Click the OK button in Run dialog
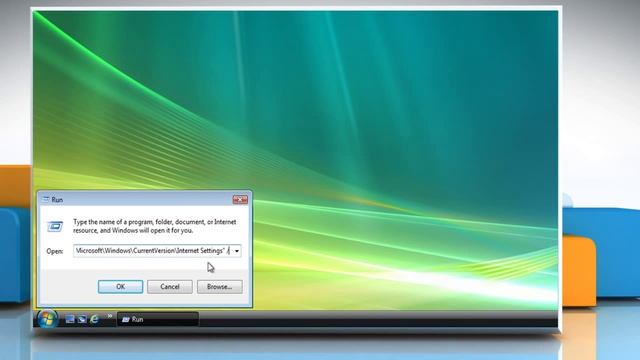 click(120, 287)
